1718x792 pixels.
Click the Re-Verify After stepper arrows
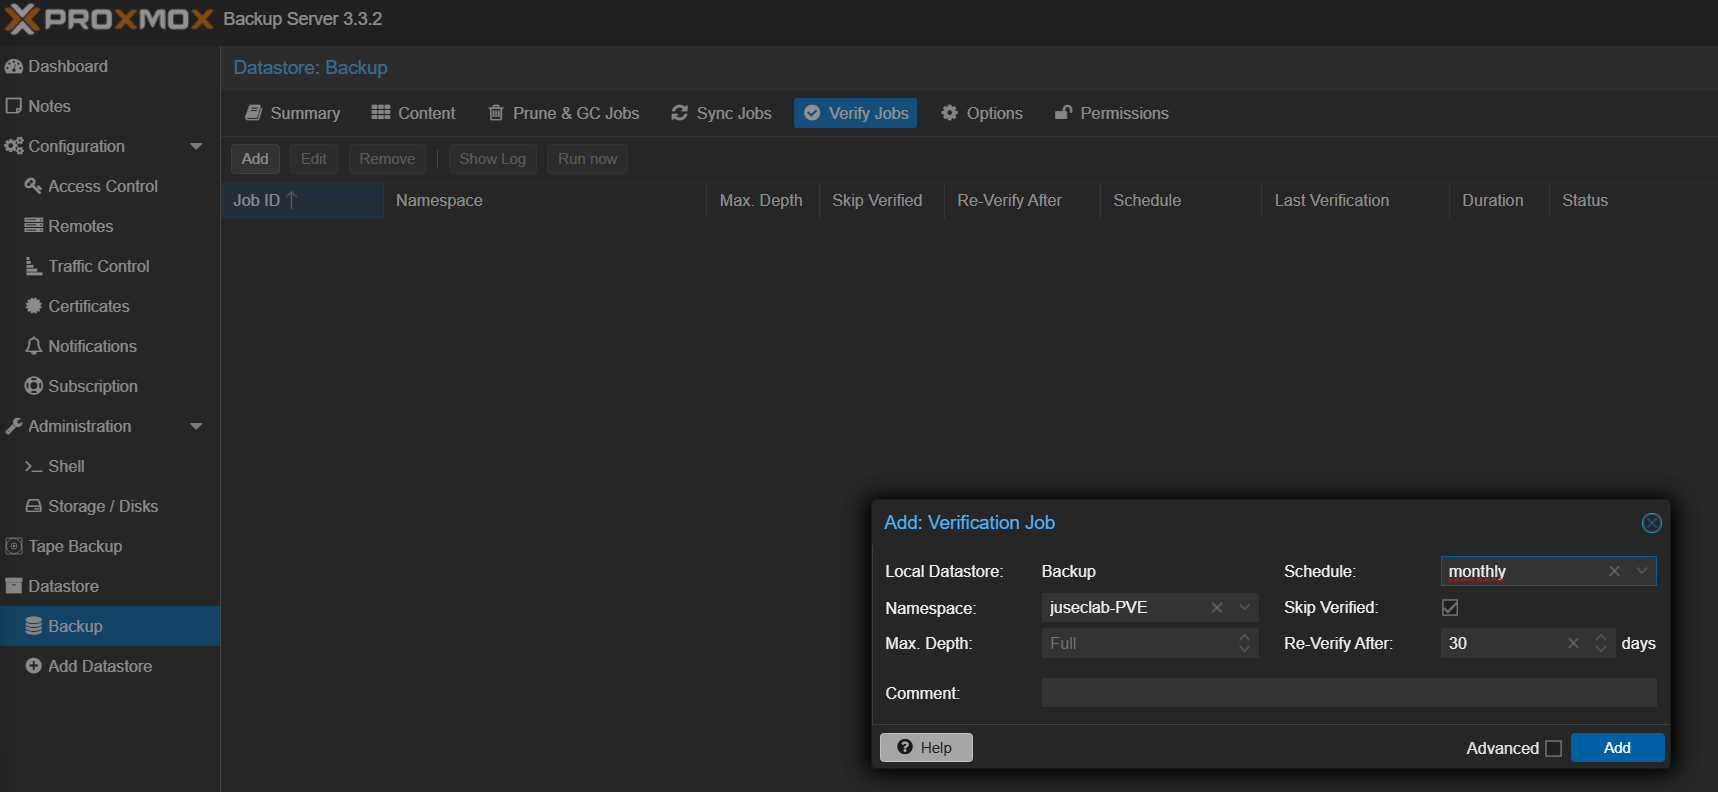[1601, 643]
